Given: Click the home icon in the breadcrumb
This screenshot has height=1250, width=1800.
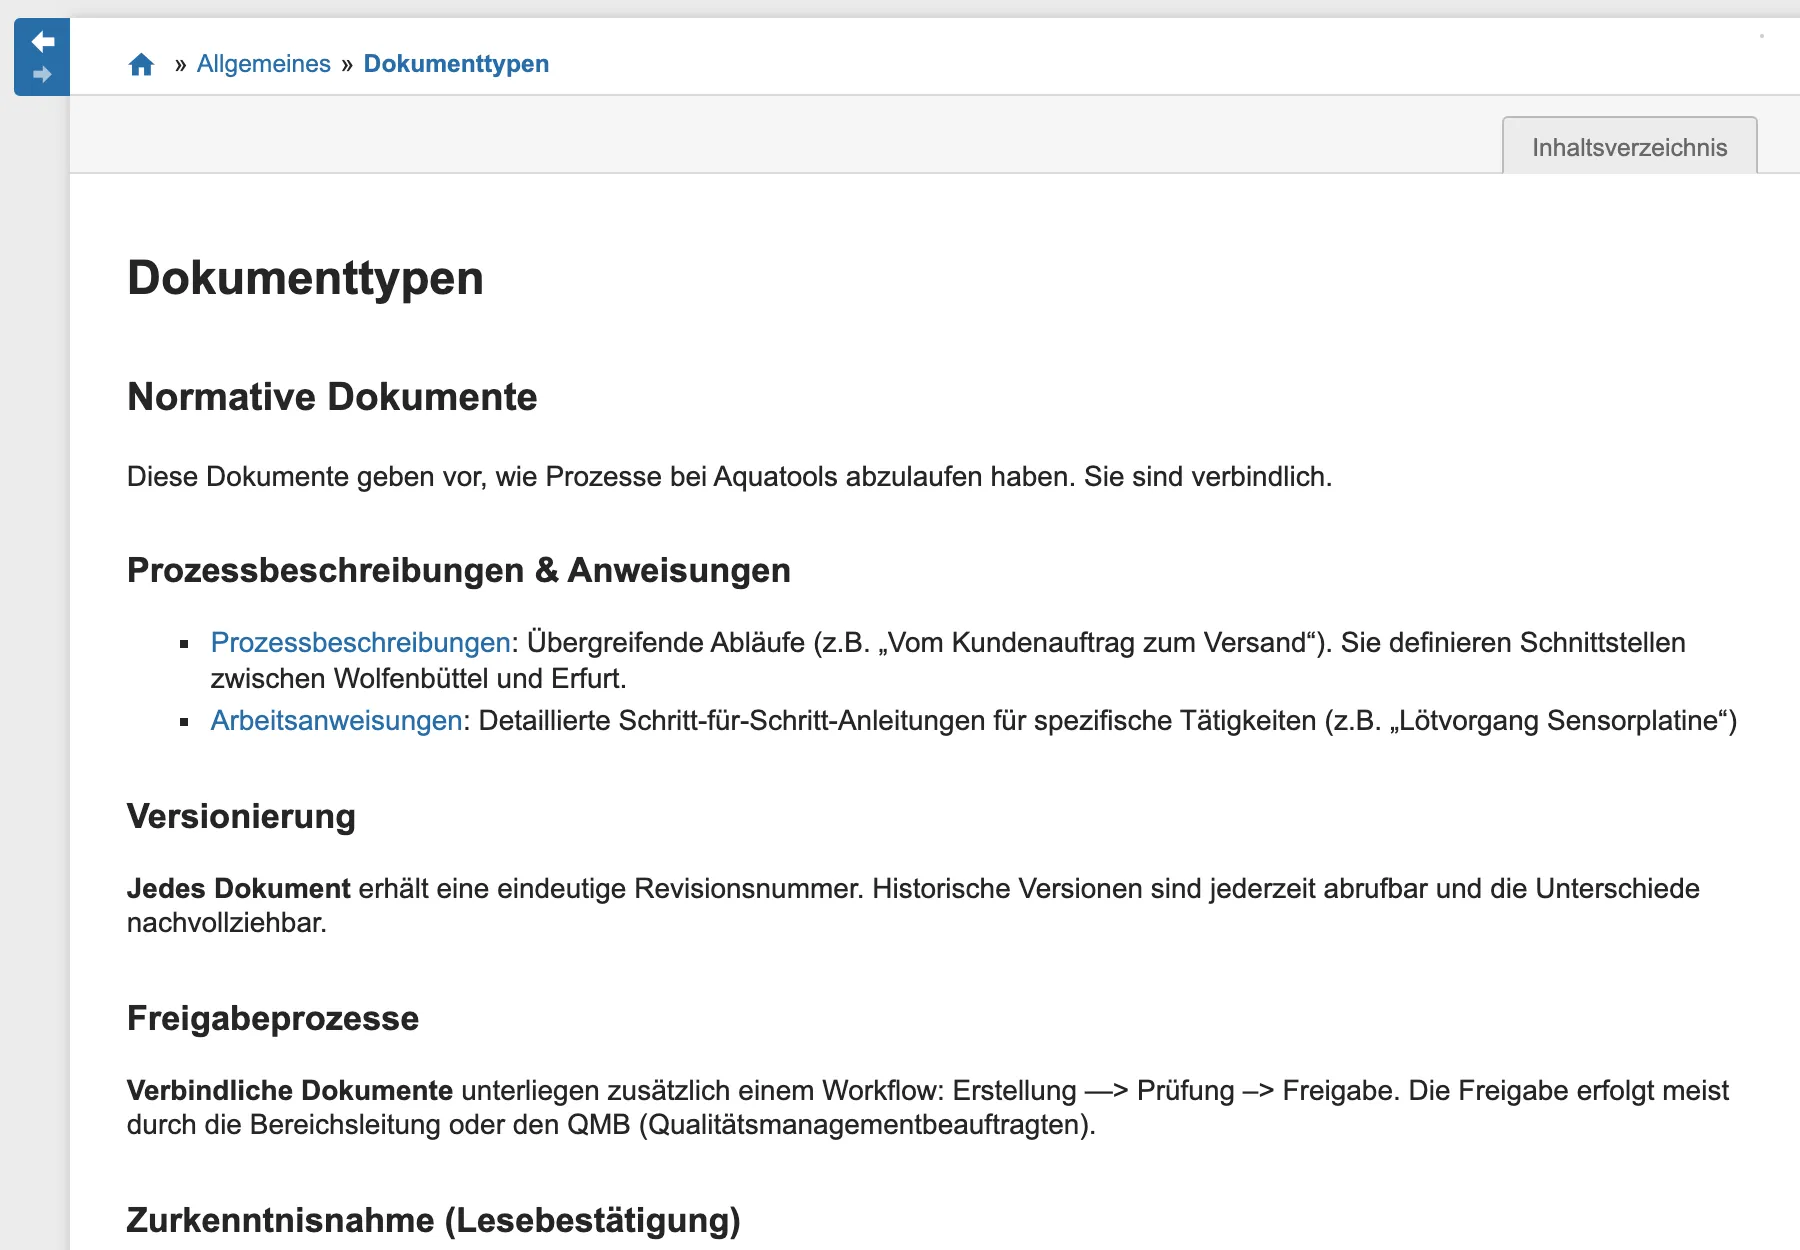Looking at the screenshot, I should (142, 65).
